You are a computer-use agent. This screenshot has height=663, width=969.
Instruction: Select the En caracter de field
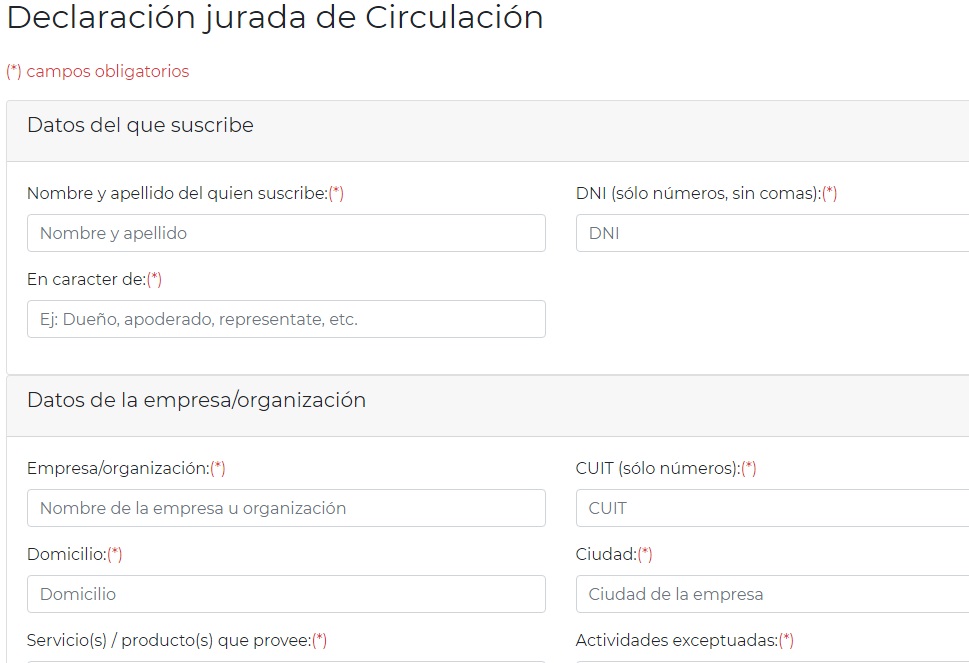(286, 319)
